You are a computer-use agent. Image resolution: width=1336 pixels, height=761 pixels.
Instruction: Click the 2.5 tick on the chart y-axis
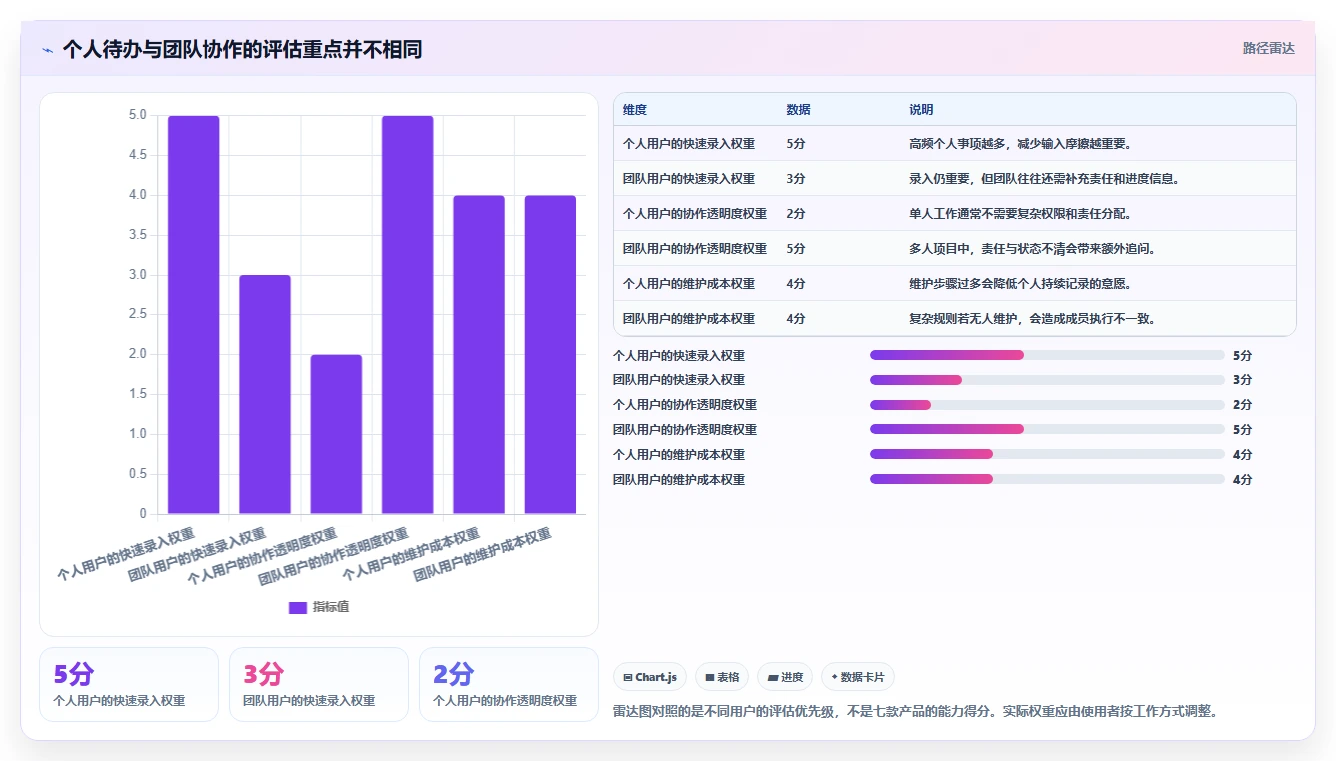(137, 315)
